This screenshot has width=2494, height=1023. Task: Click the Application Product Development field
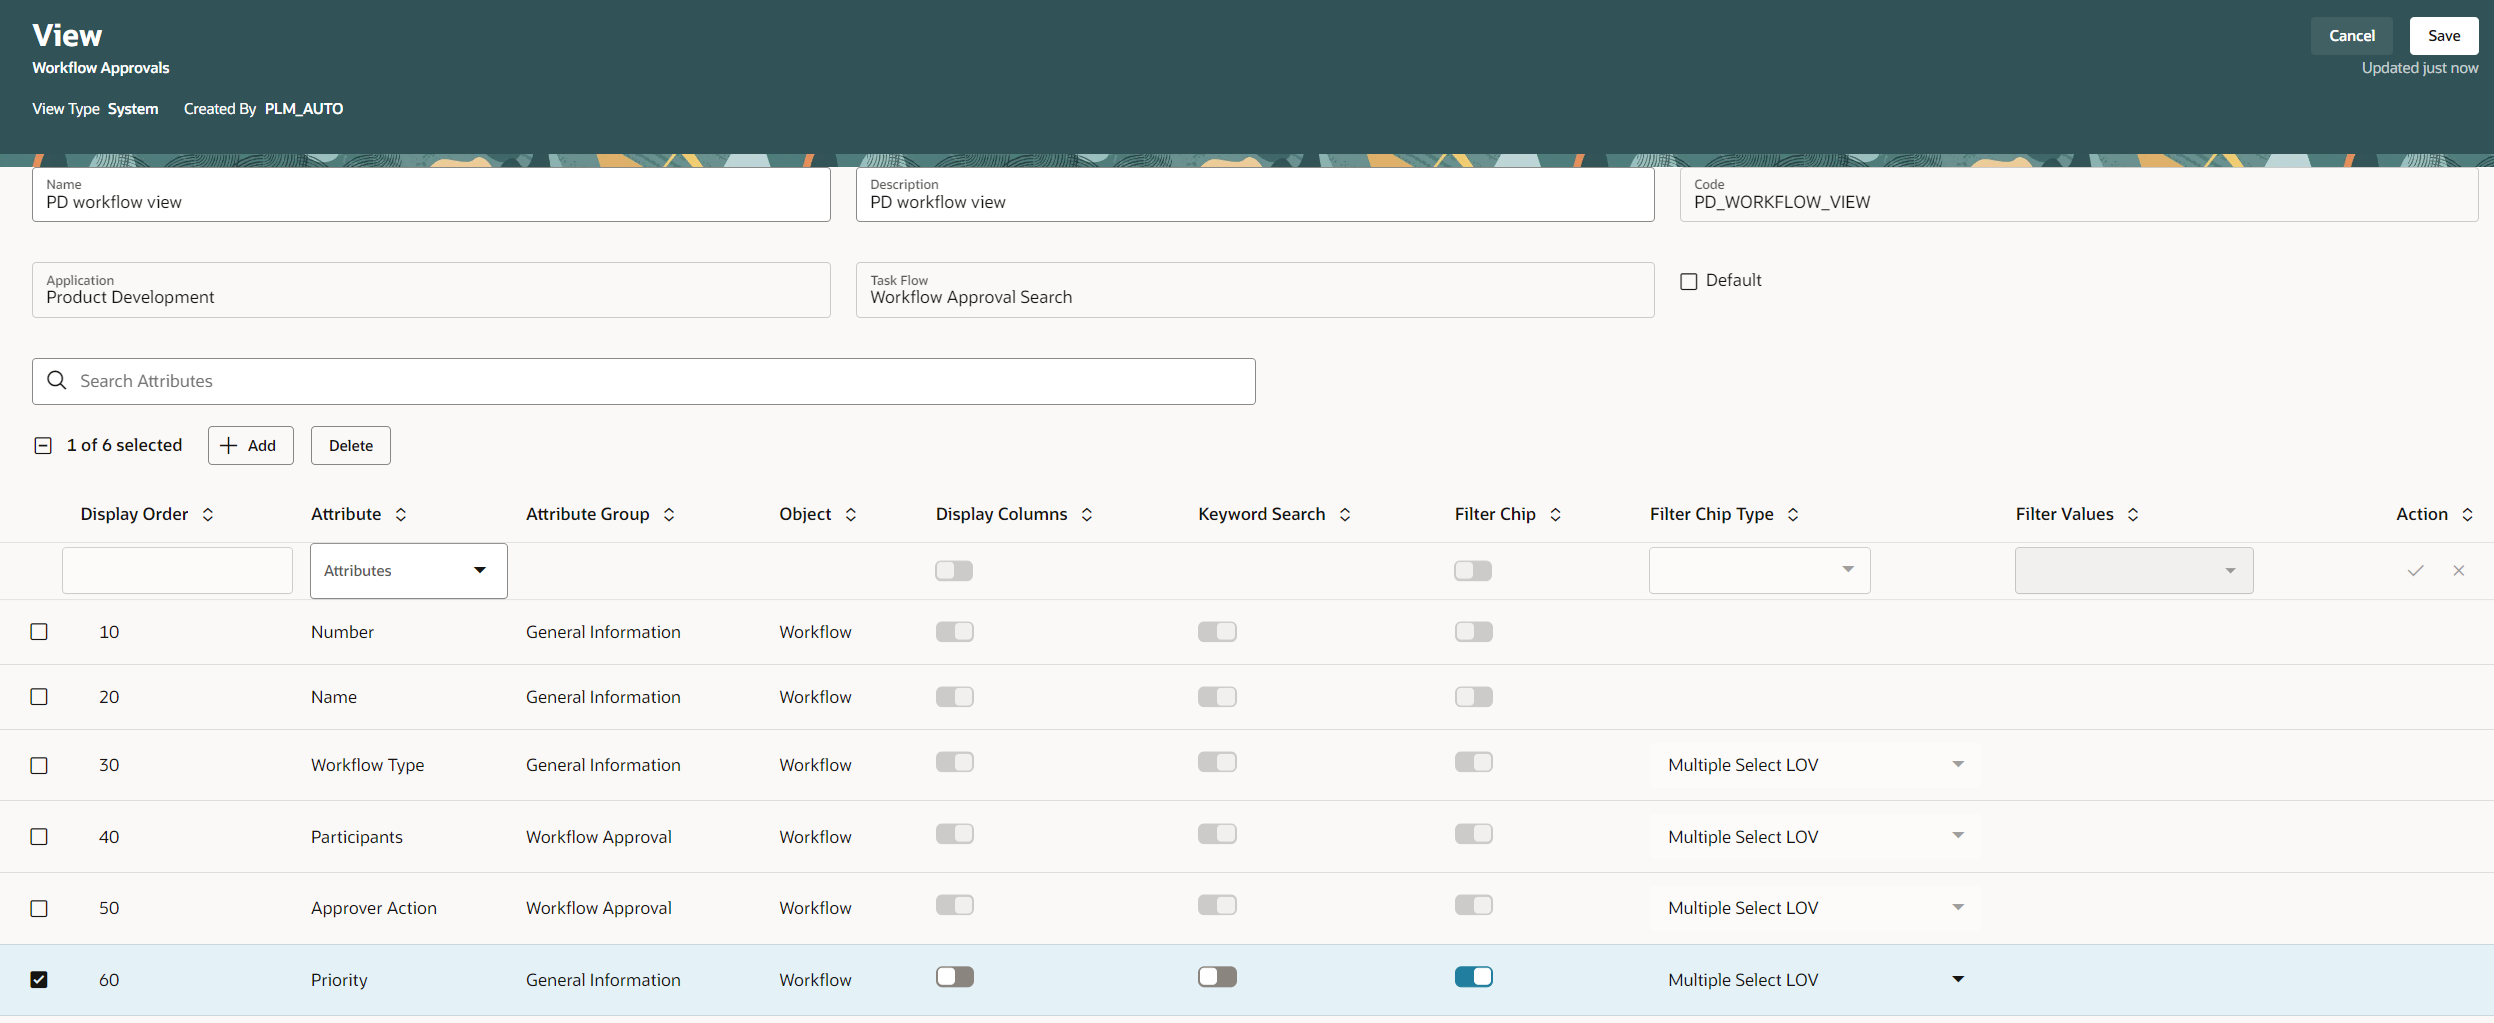click(431, 290)
